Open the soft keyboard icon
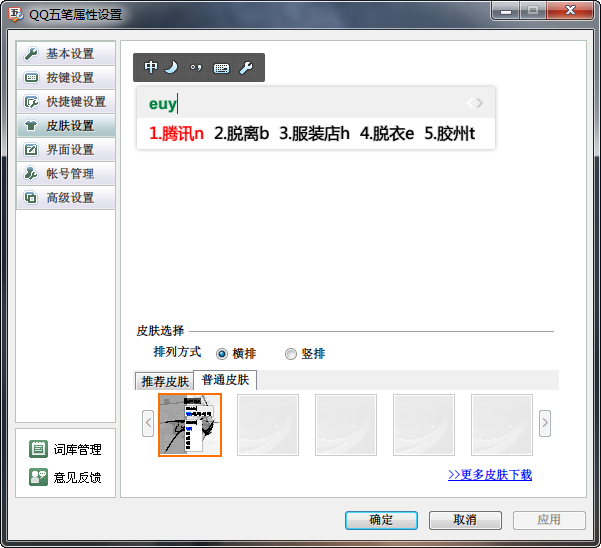 pyautogui.click(x=221, y=68)
